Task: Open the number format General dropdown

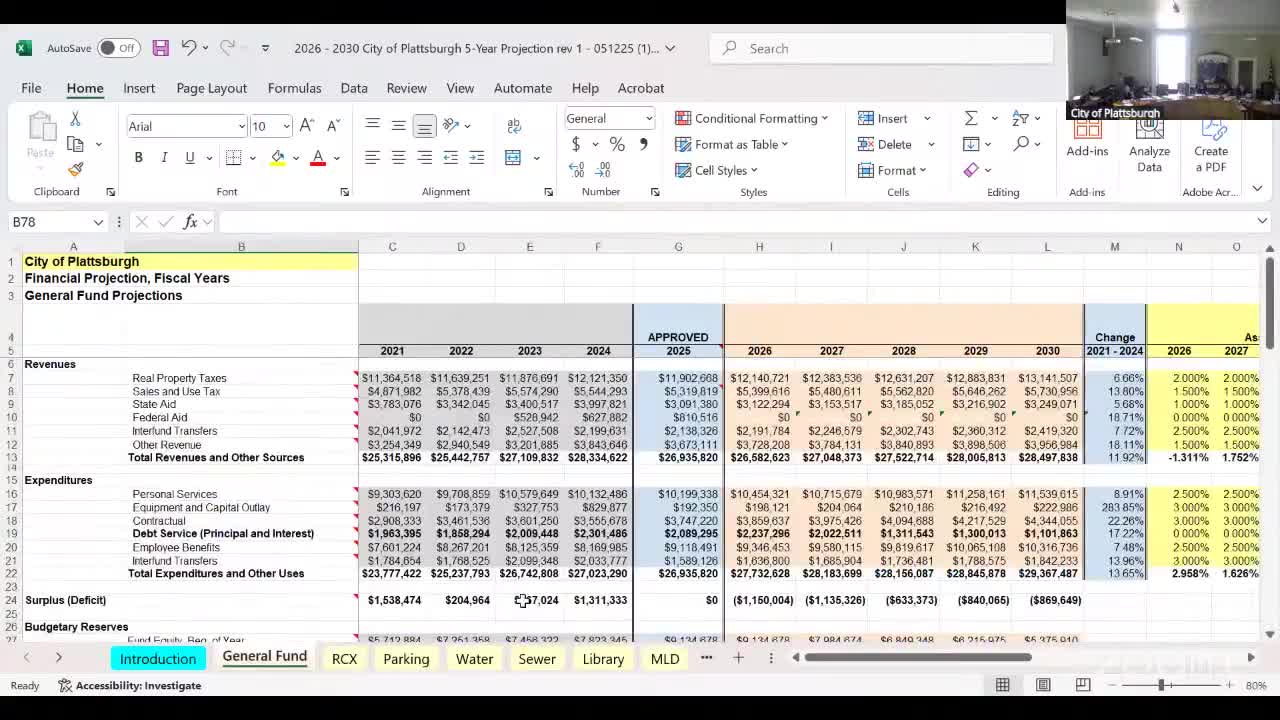Action: (x=648, y=119)
